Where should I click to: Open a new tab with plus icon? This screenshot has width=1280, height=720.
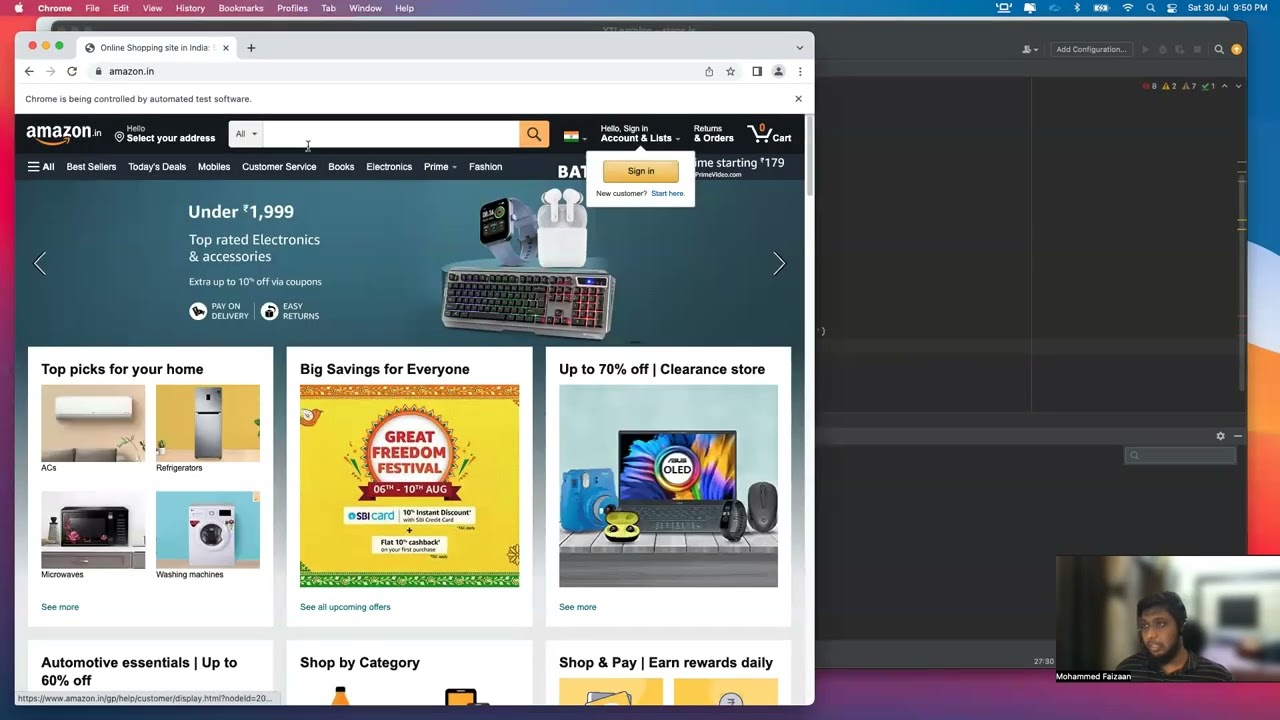click(x=251, y=47)
